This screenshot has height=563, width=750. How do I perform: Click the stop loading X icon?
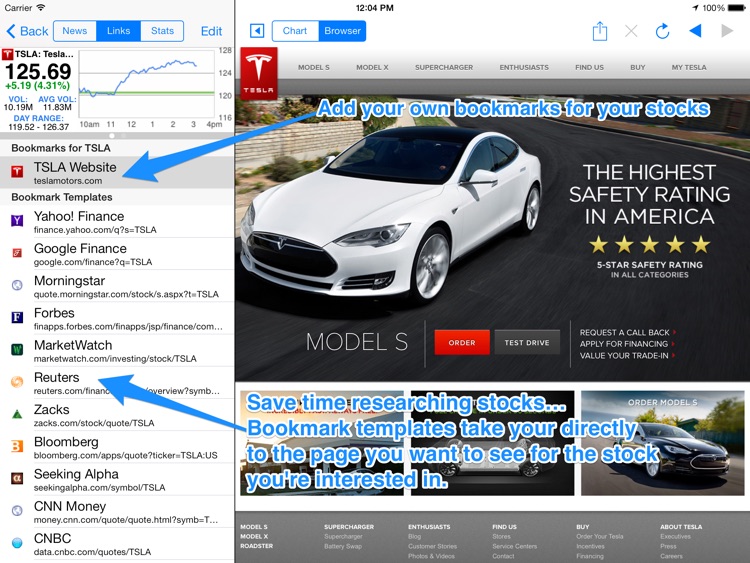[631, 31]
